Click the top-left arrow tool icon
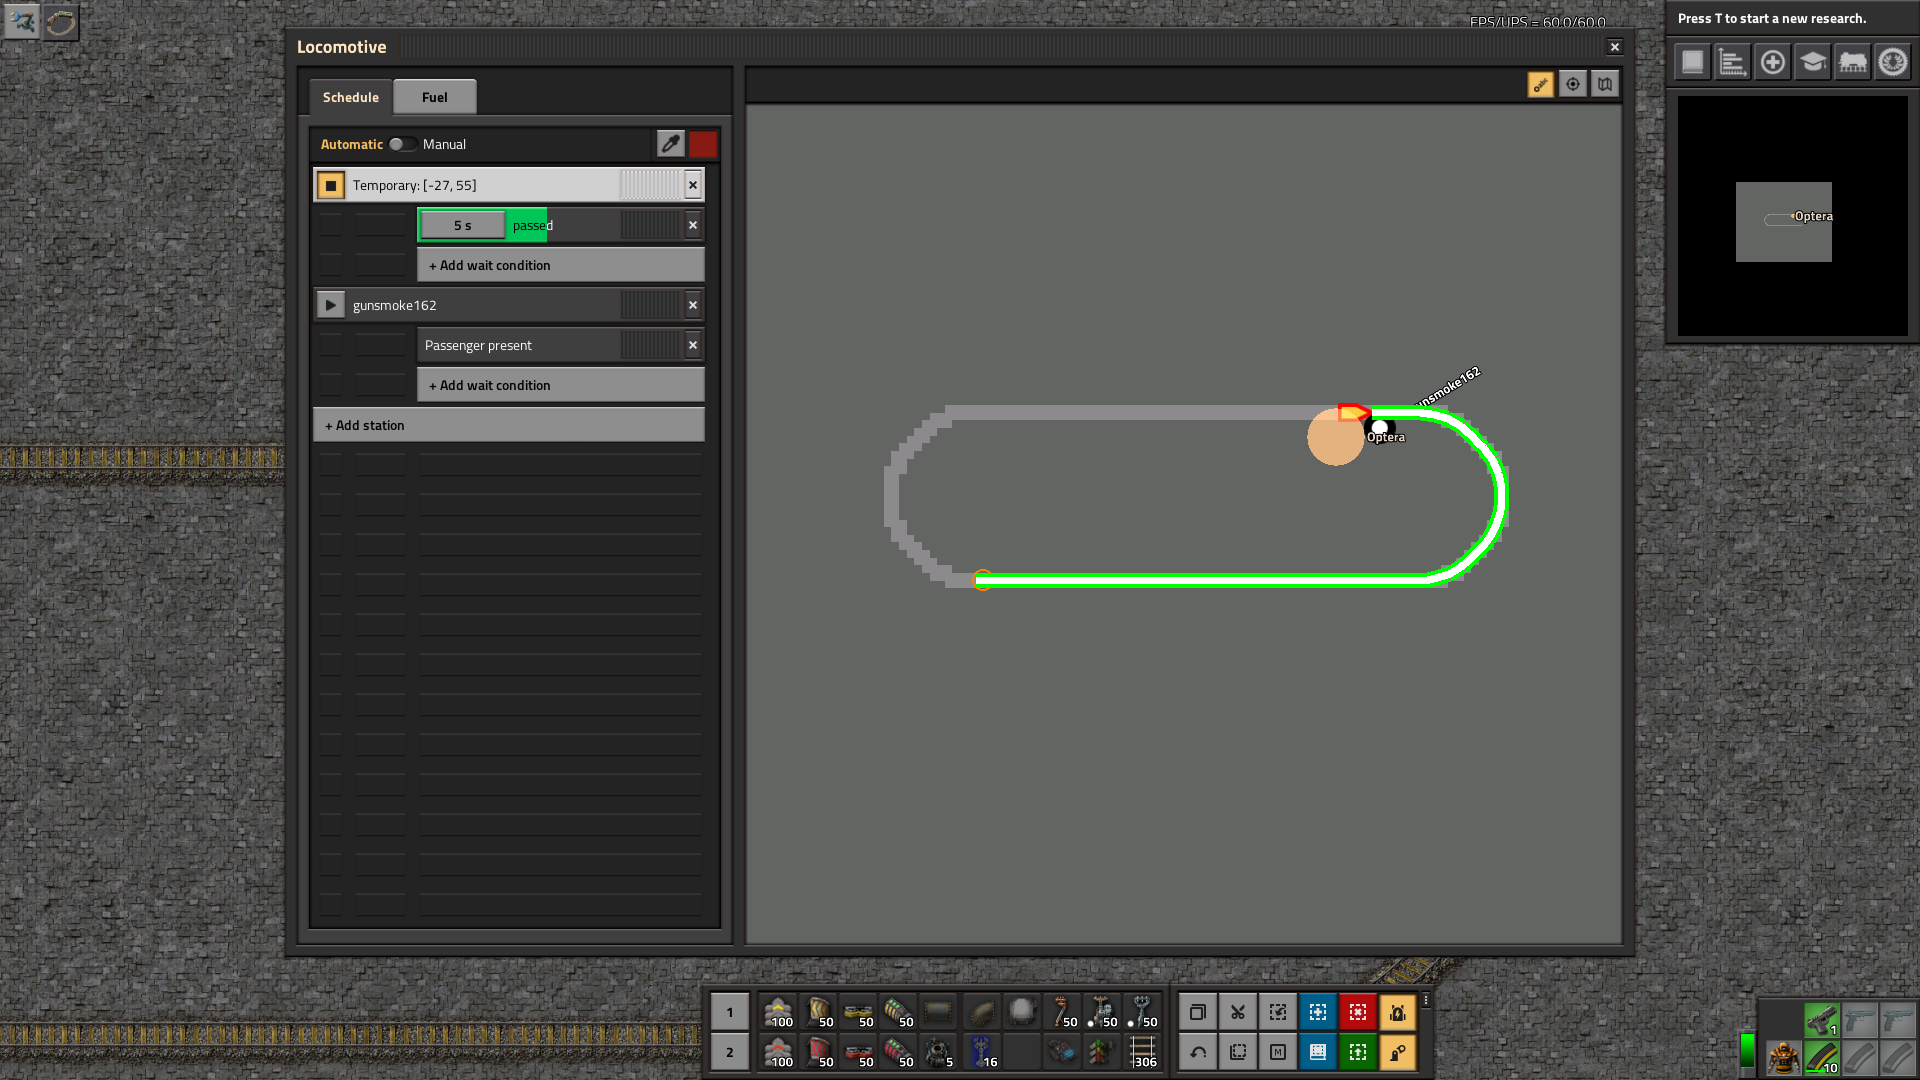 [x=22, y=21]
